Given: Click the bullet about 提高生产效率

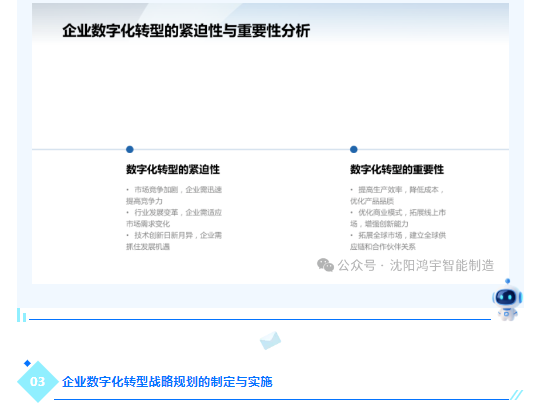Looking at the screenshot, I should (397, 195).
